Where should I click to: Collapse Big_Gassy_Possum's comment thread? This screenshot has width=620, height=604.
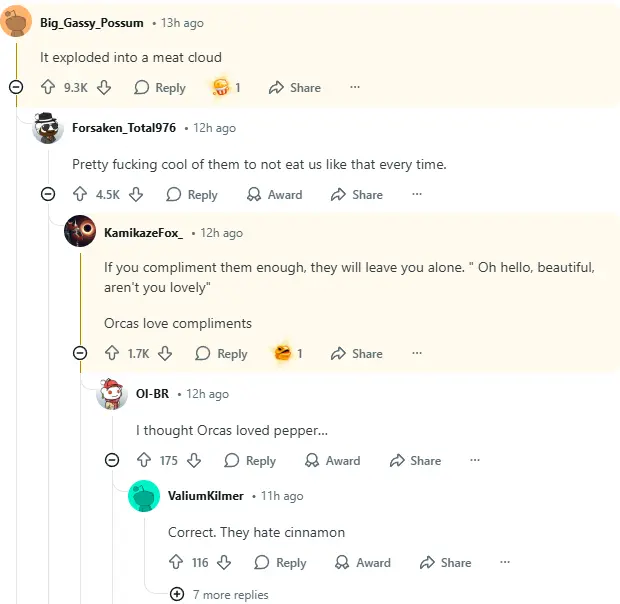tap(16, 88)
